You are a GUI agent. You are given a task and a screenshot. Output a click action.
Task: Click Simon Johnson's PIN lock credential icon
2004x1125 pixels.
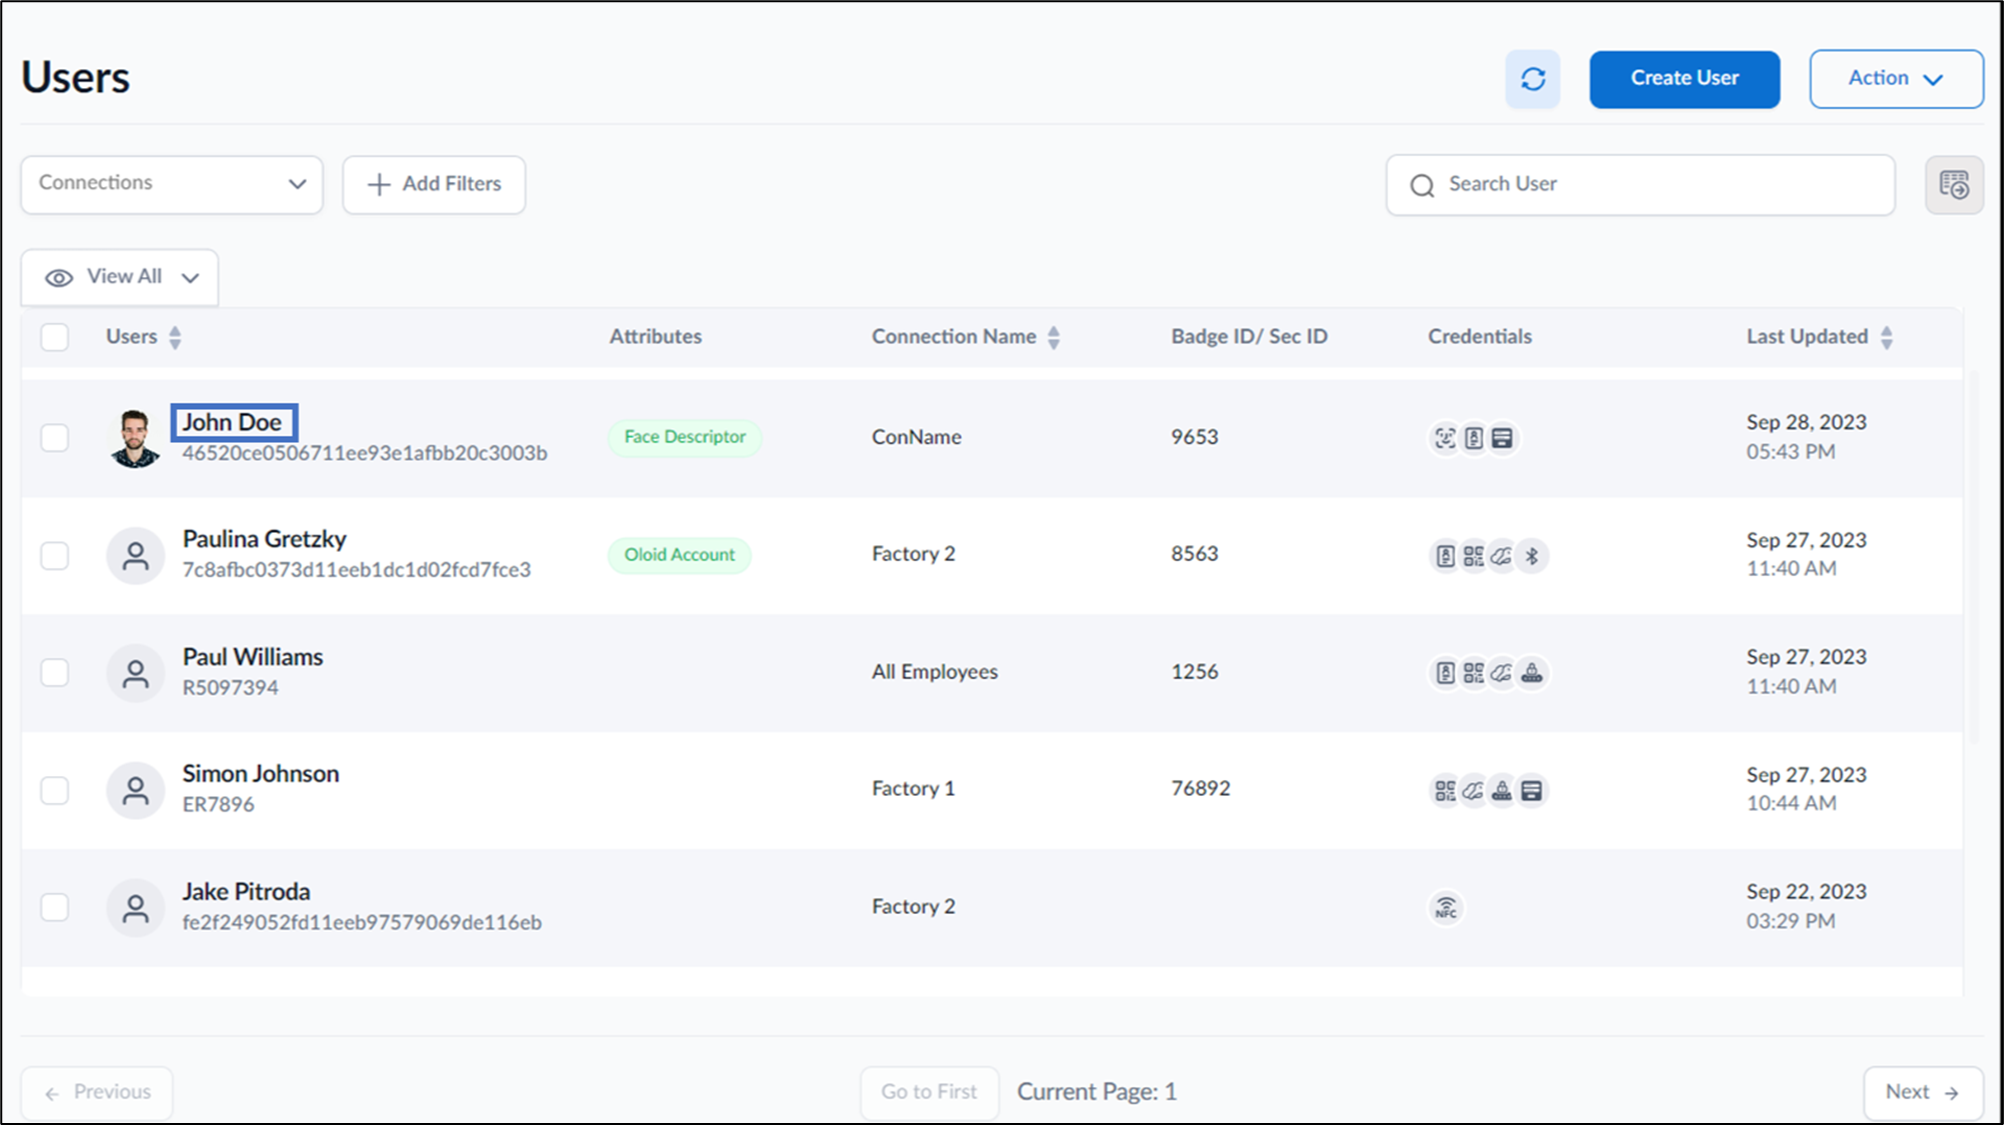1502,791
